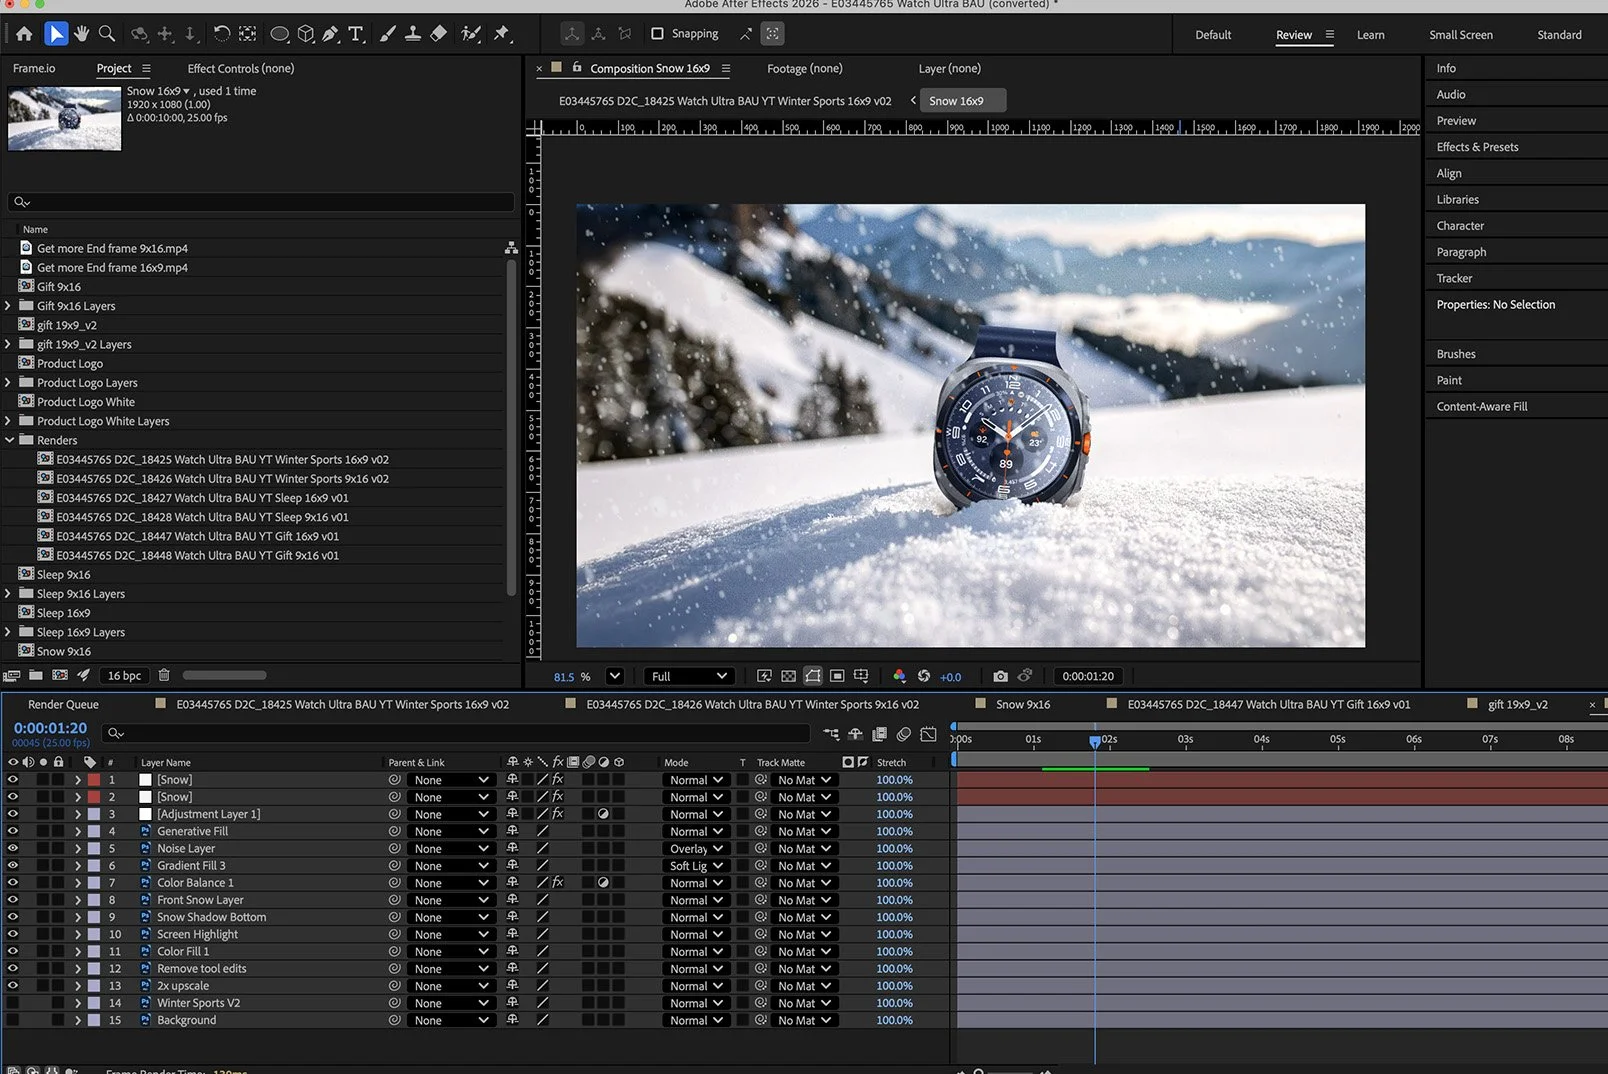Collapse the Renders folder
Screen dimensions: 1608x1074
click(x=10, y=440)
